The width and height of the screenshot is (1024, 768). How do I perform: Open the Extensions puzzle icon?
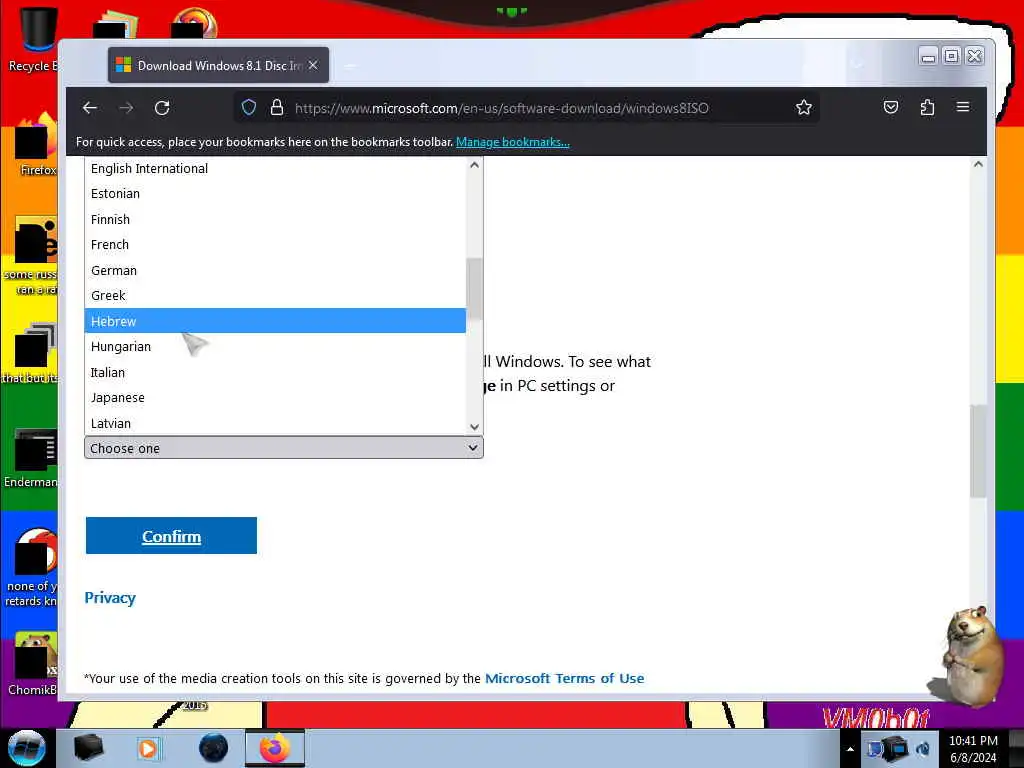pyautogui.click(x=927, y=107)
